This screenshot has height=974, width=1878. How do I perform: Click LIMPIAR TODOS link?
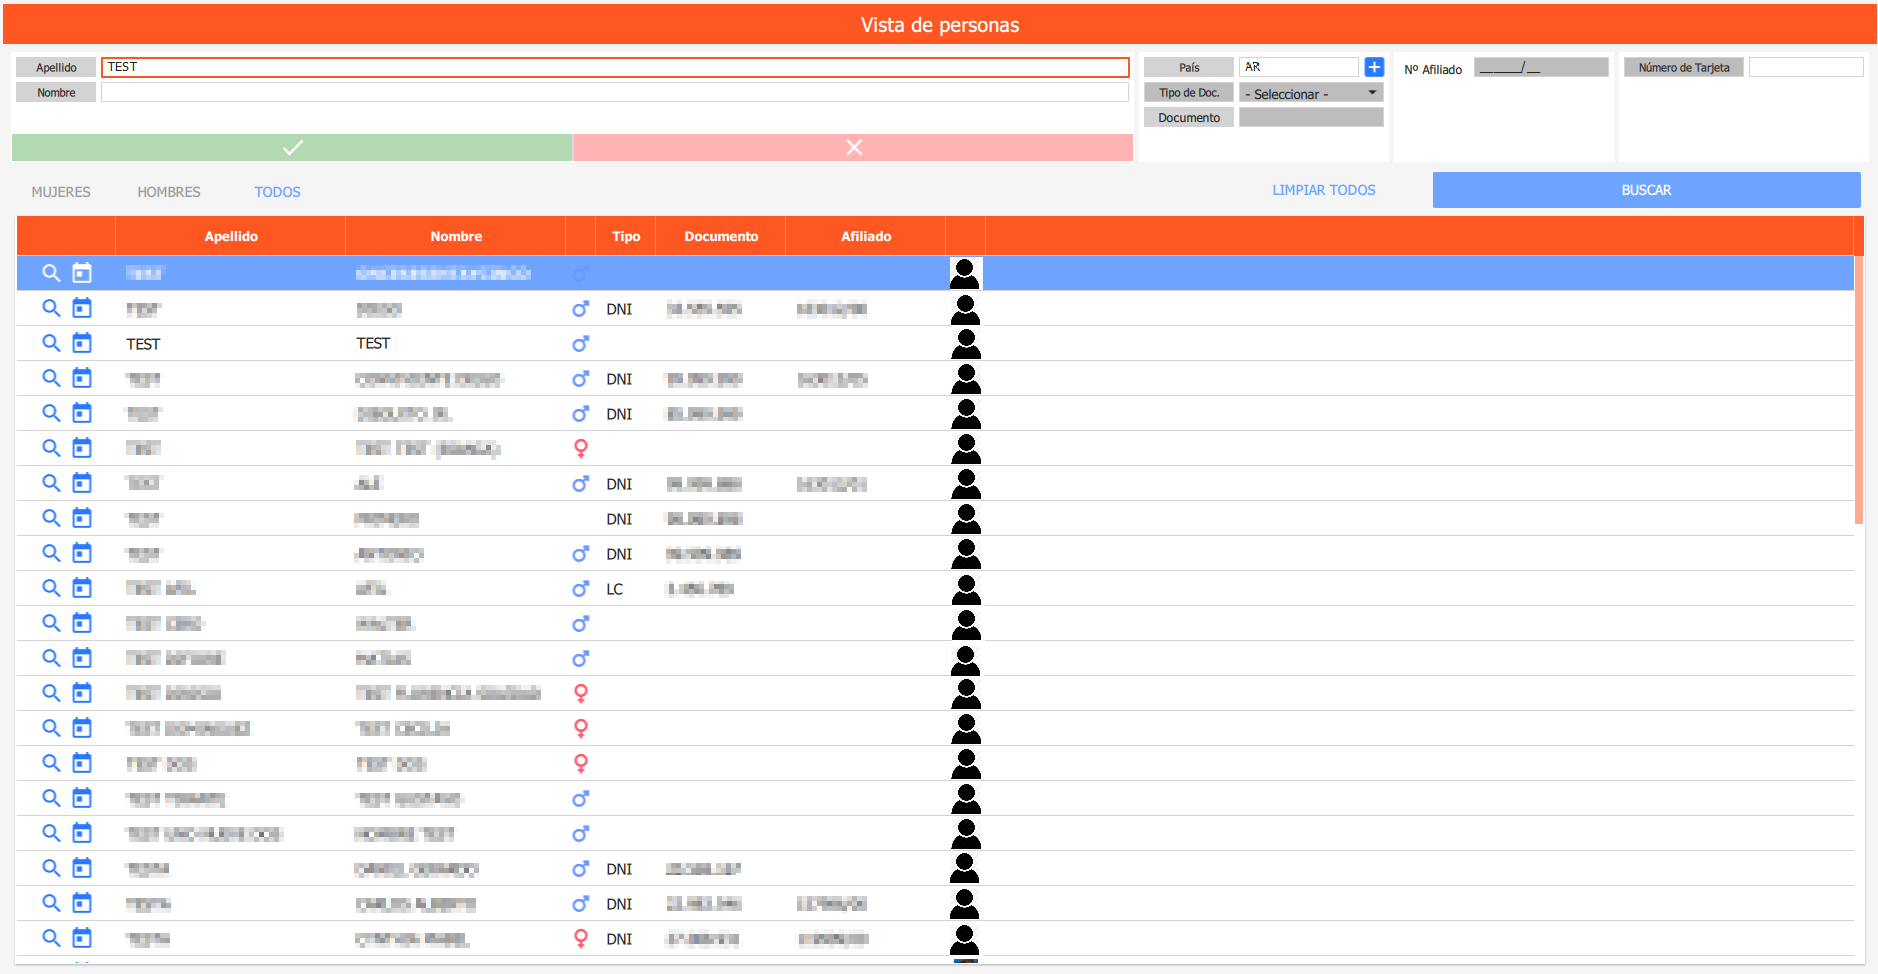[x=1323, y=190]
